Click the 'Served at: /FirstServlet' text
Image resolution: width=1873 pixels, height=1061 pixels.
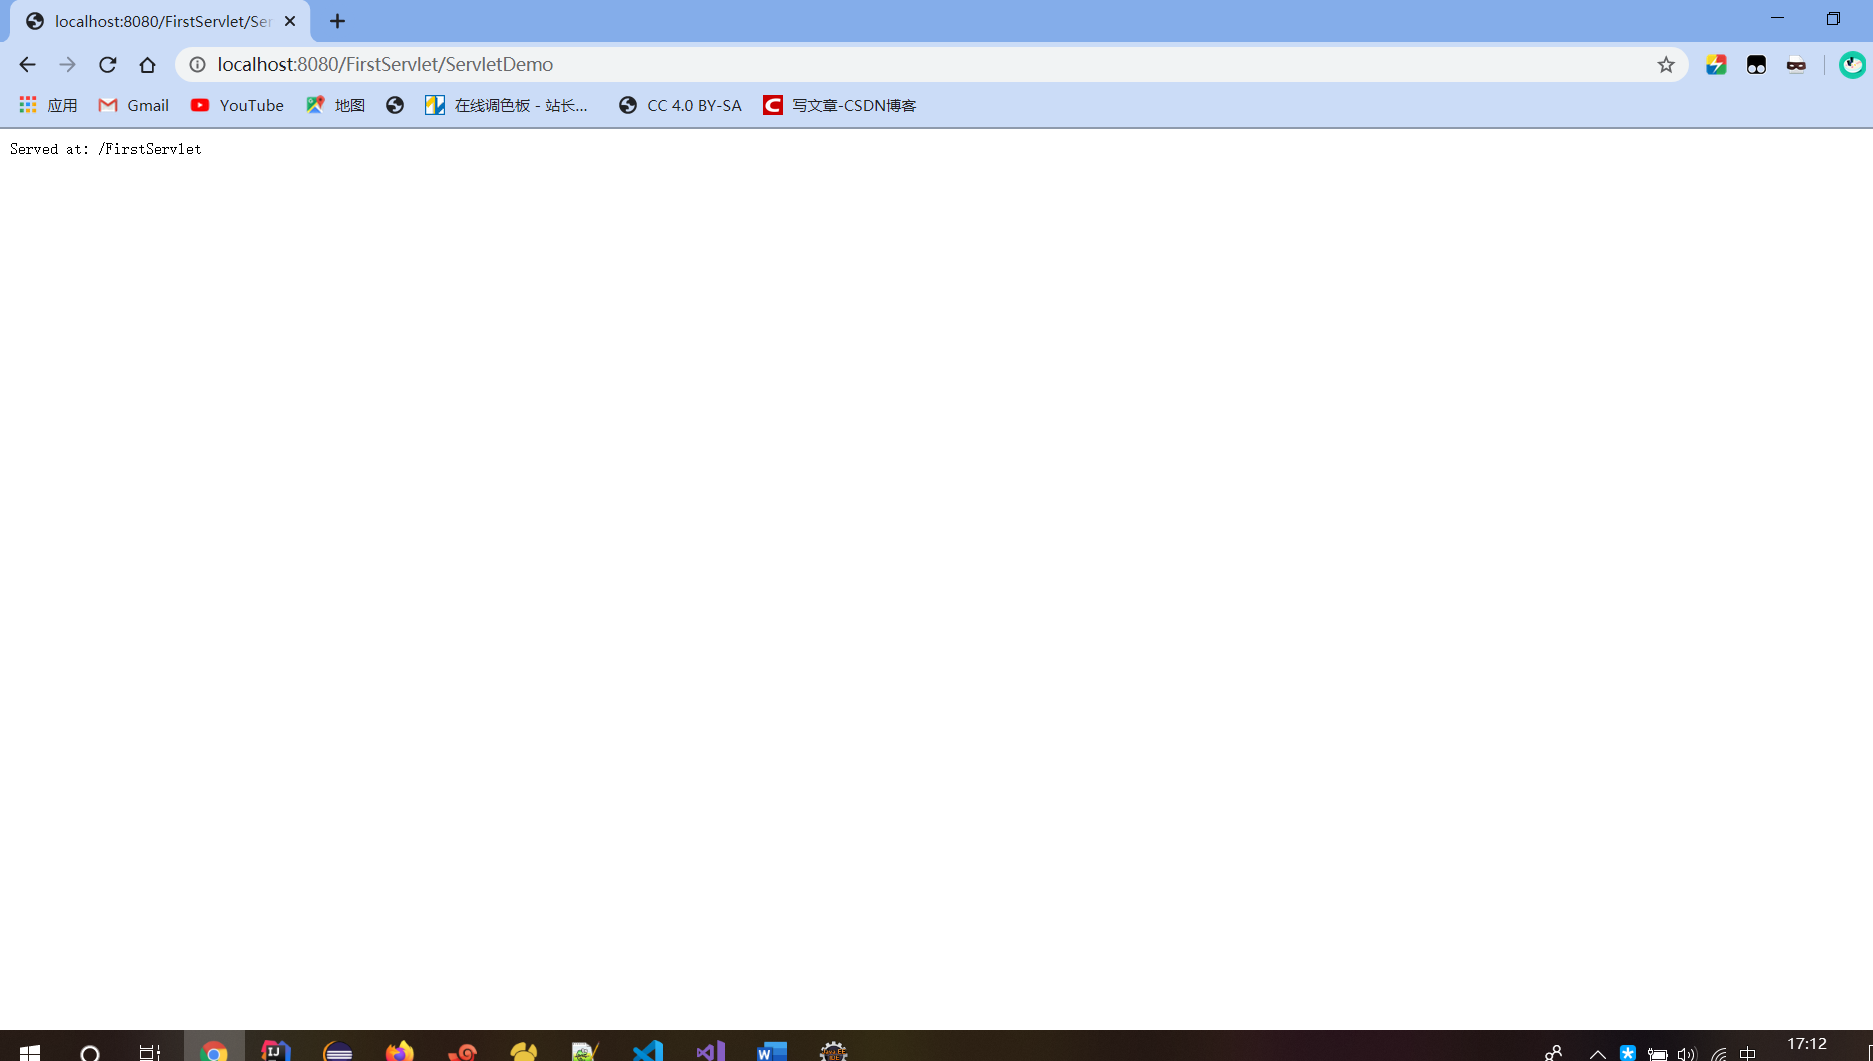tap(105, 149)
